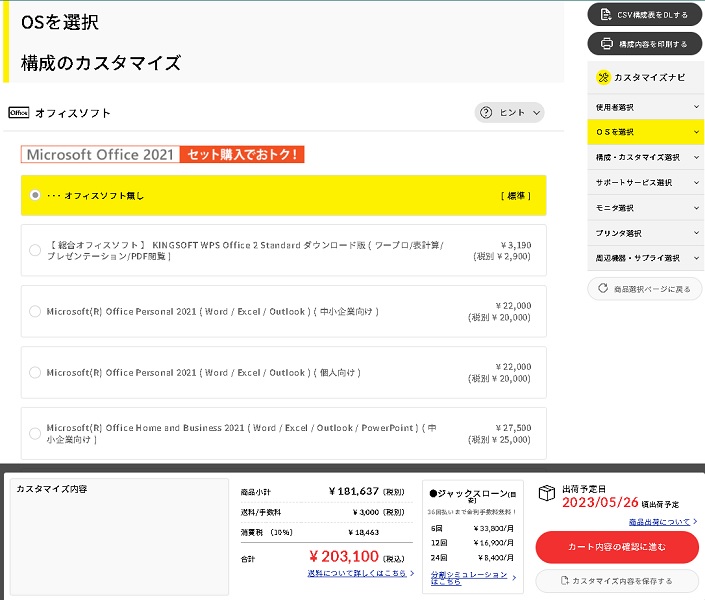Click the red カート内容の確認に進む button
This screenshot has height=600, width=705.
tap(616, 547)
